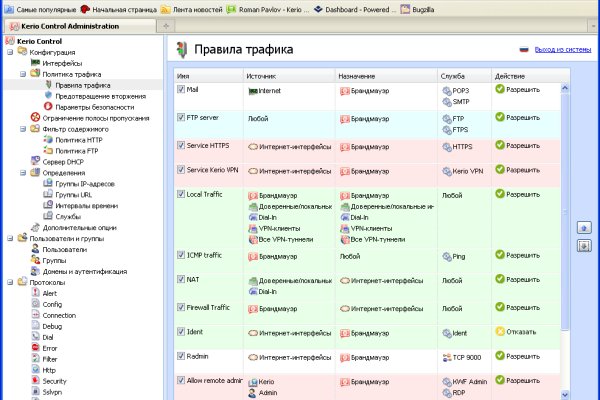Click the yellow Отказать icon in Ident row
This screenshot has height=400, width=600.
coord(500,331)
